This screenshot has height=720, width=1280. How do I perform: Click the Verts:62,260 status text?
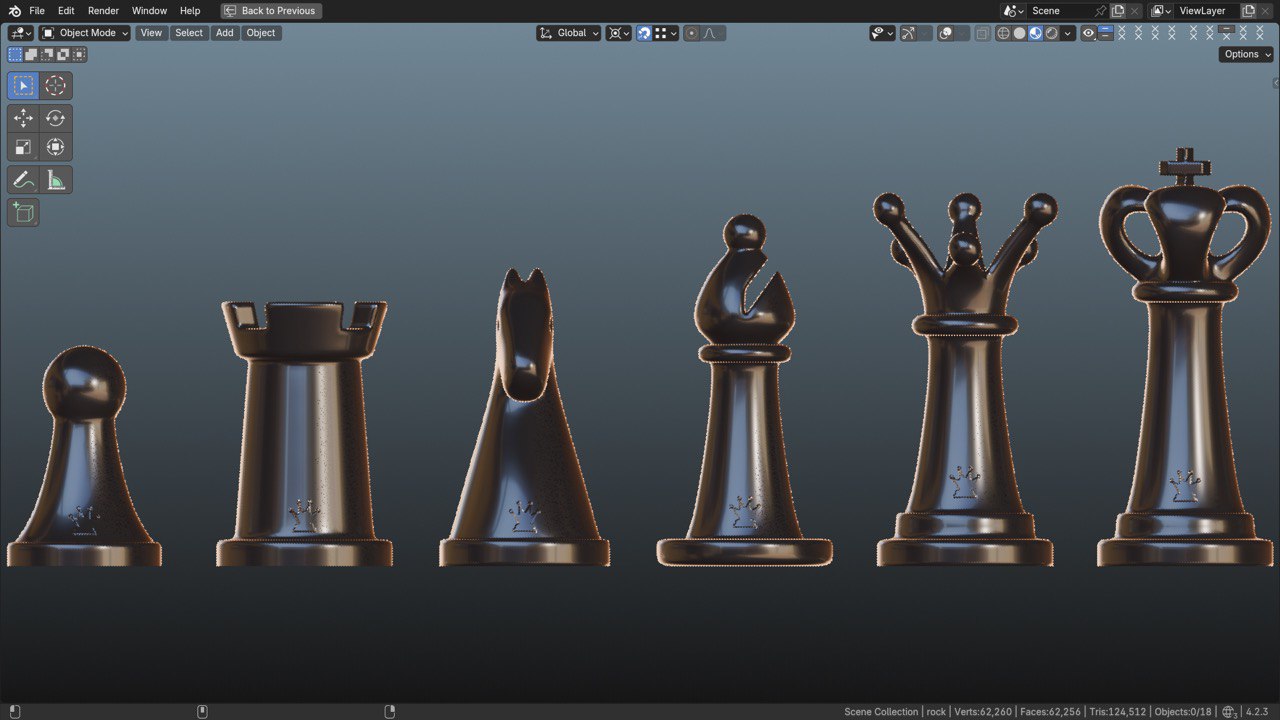983,712
